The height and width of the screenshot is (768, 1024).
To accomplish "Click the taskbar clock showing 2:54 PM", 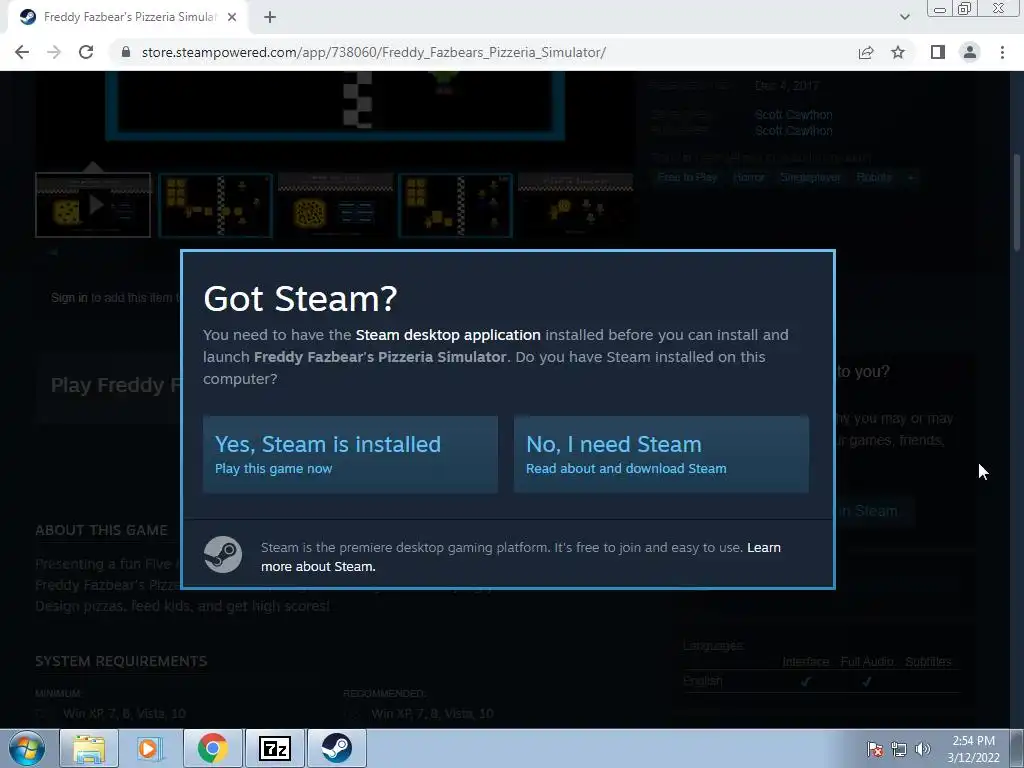I will [973, 749].
